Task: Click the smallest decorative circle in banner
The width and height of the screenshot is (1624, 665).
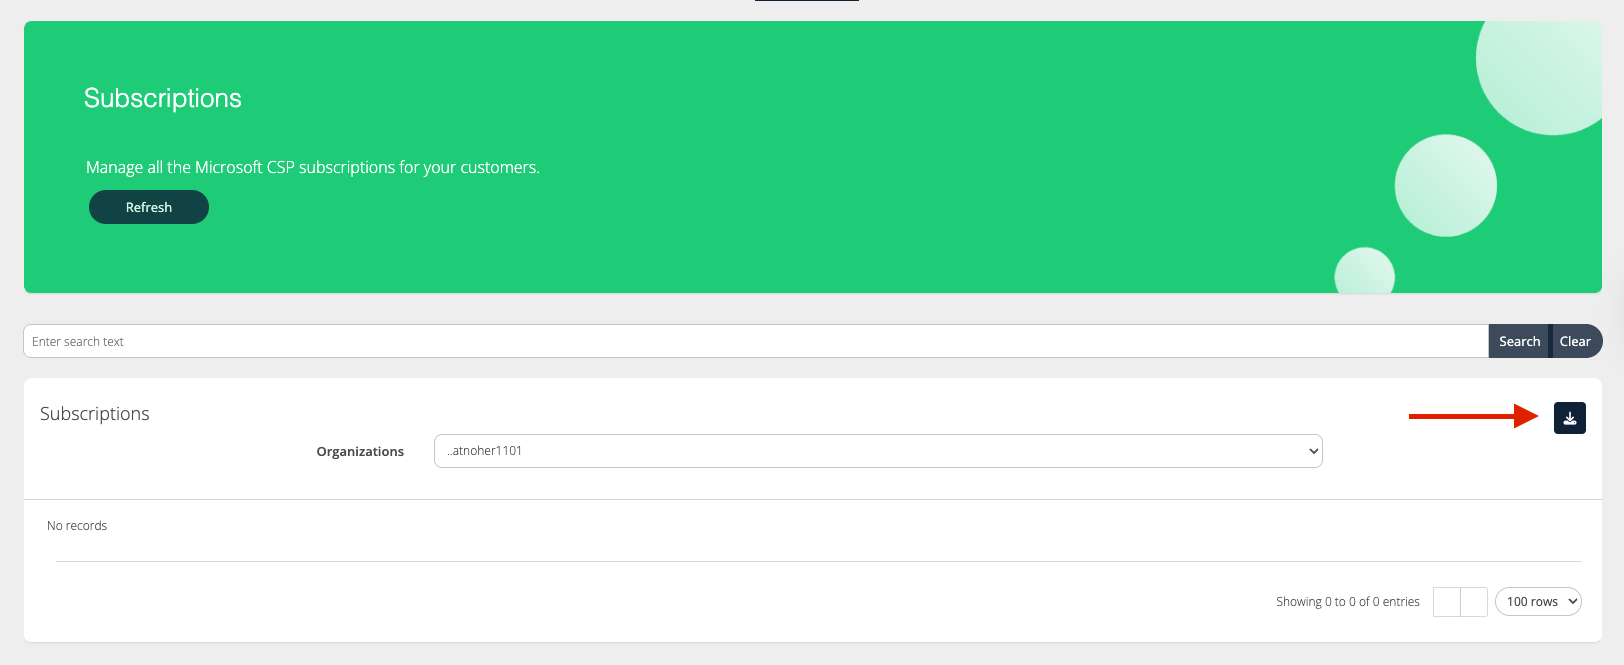Action: coord(1364,272)
